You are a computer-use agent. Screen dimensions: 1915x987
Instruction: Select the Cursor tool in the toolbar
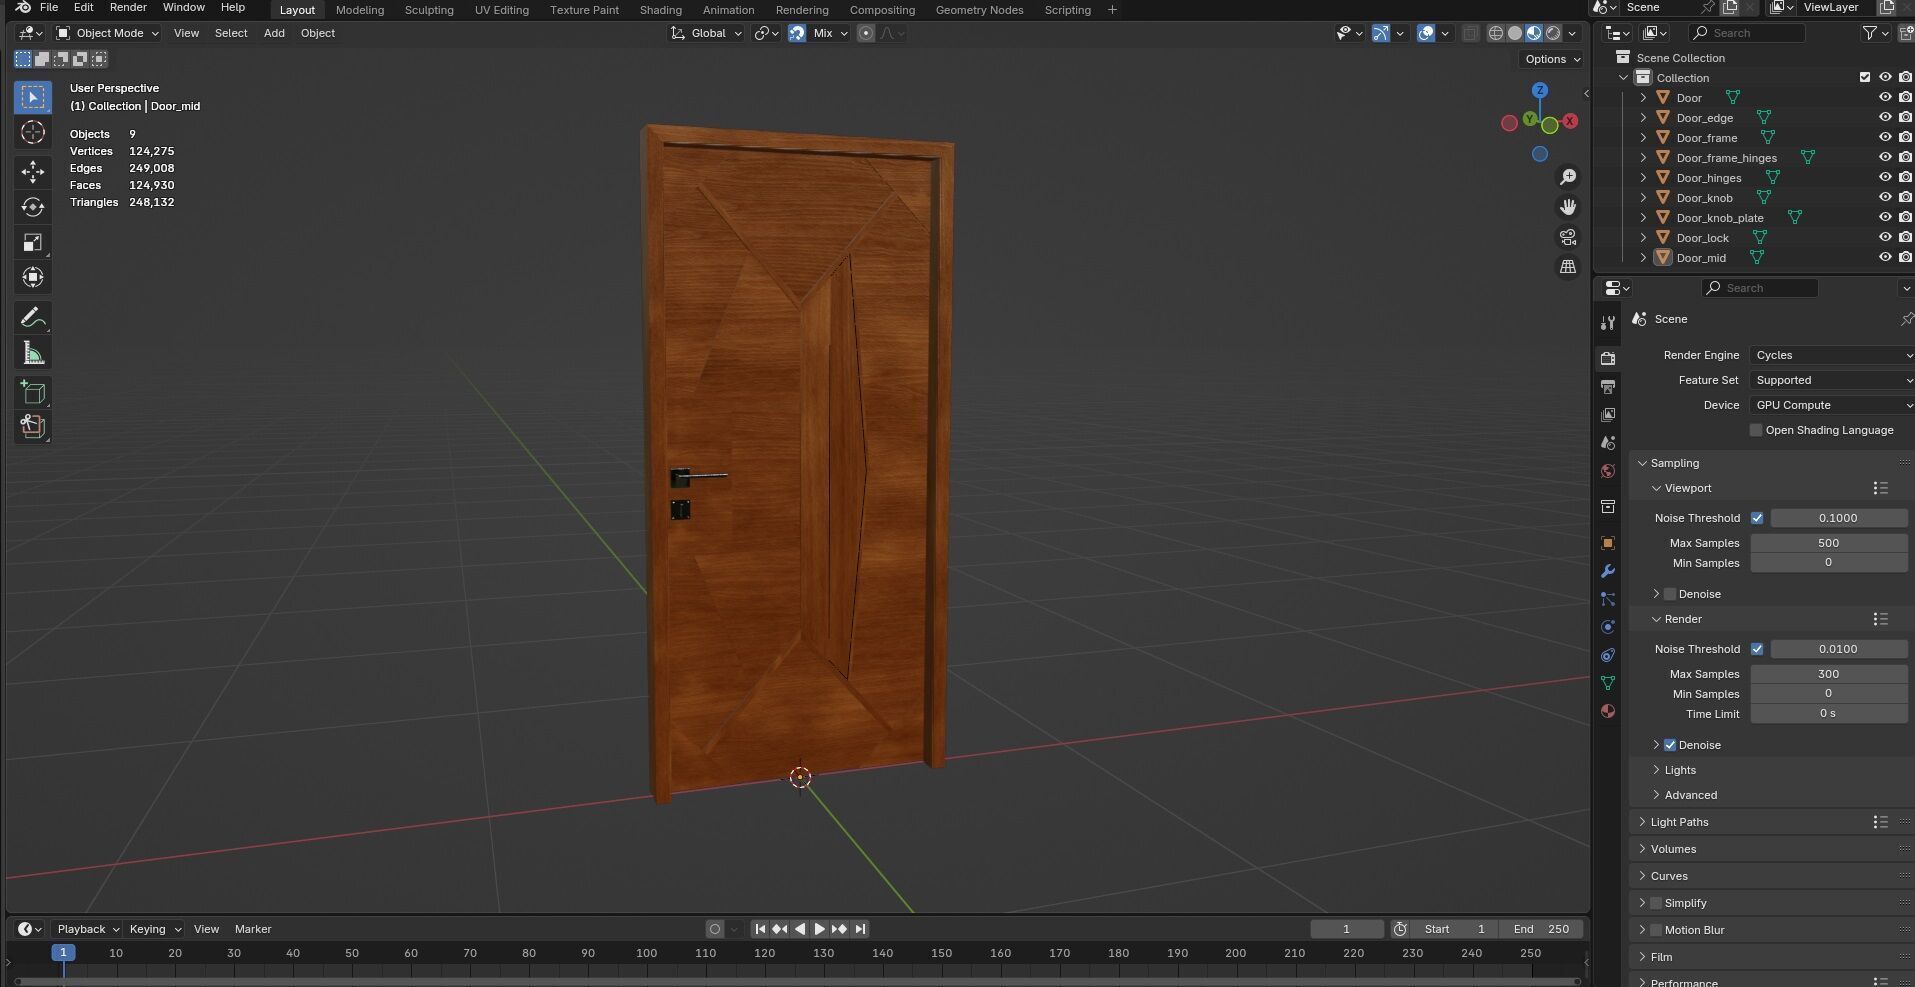pyautogui.click(x=33, y=133)
